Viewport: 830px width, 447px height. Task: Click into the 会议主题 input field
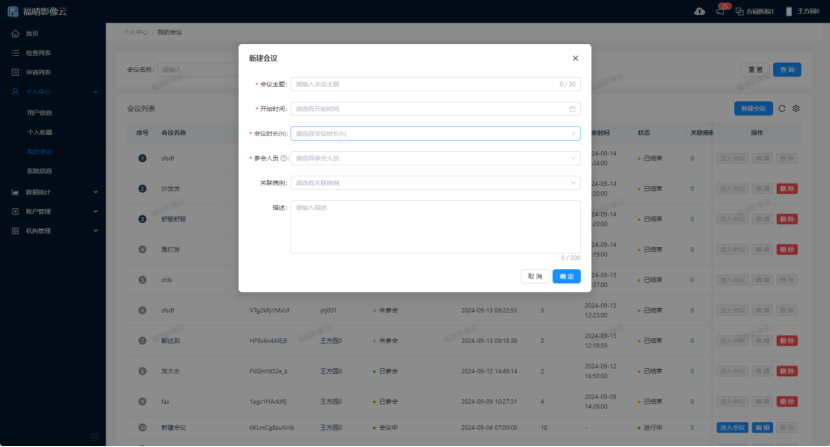425,84
